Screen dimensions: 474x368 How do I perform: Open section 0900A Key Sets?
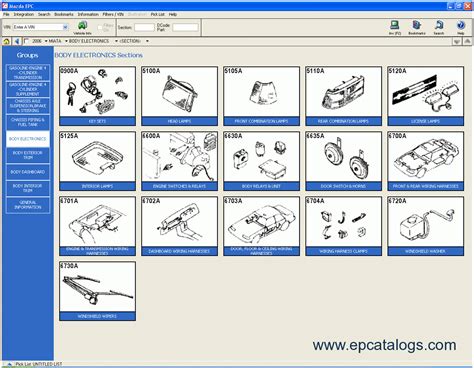click(x=97, y=96)
